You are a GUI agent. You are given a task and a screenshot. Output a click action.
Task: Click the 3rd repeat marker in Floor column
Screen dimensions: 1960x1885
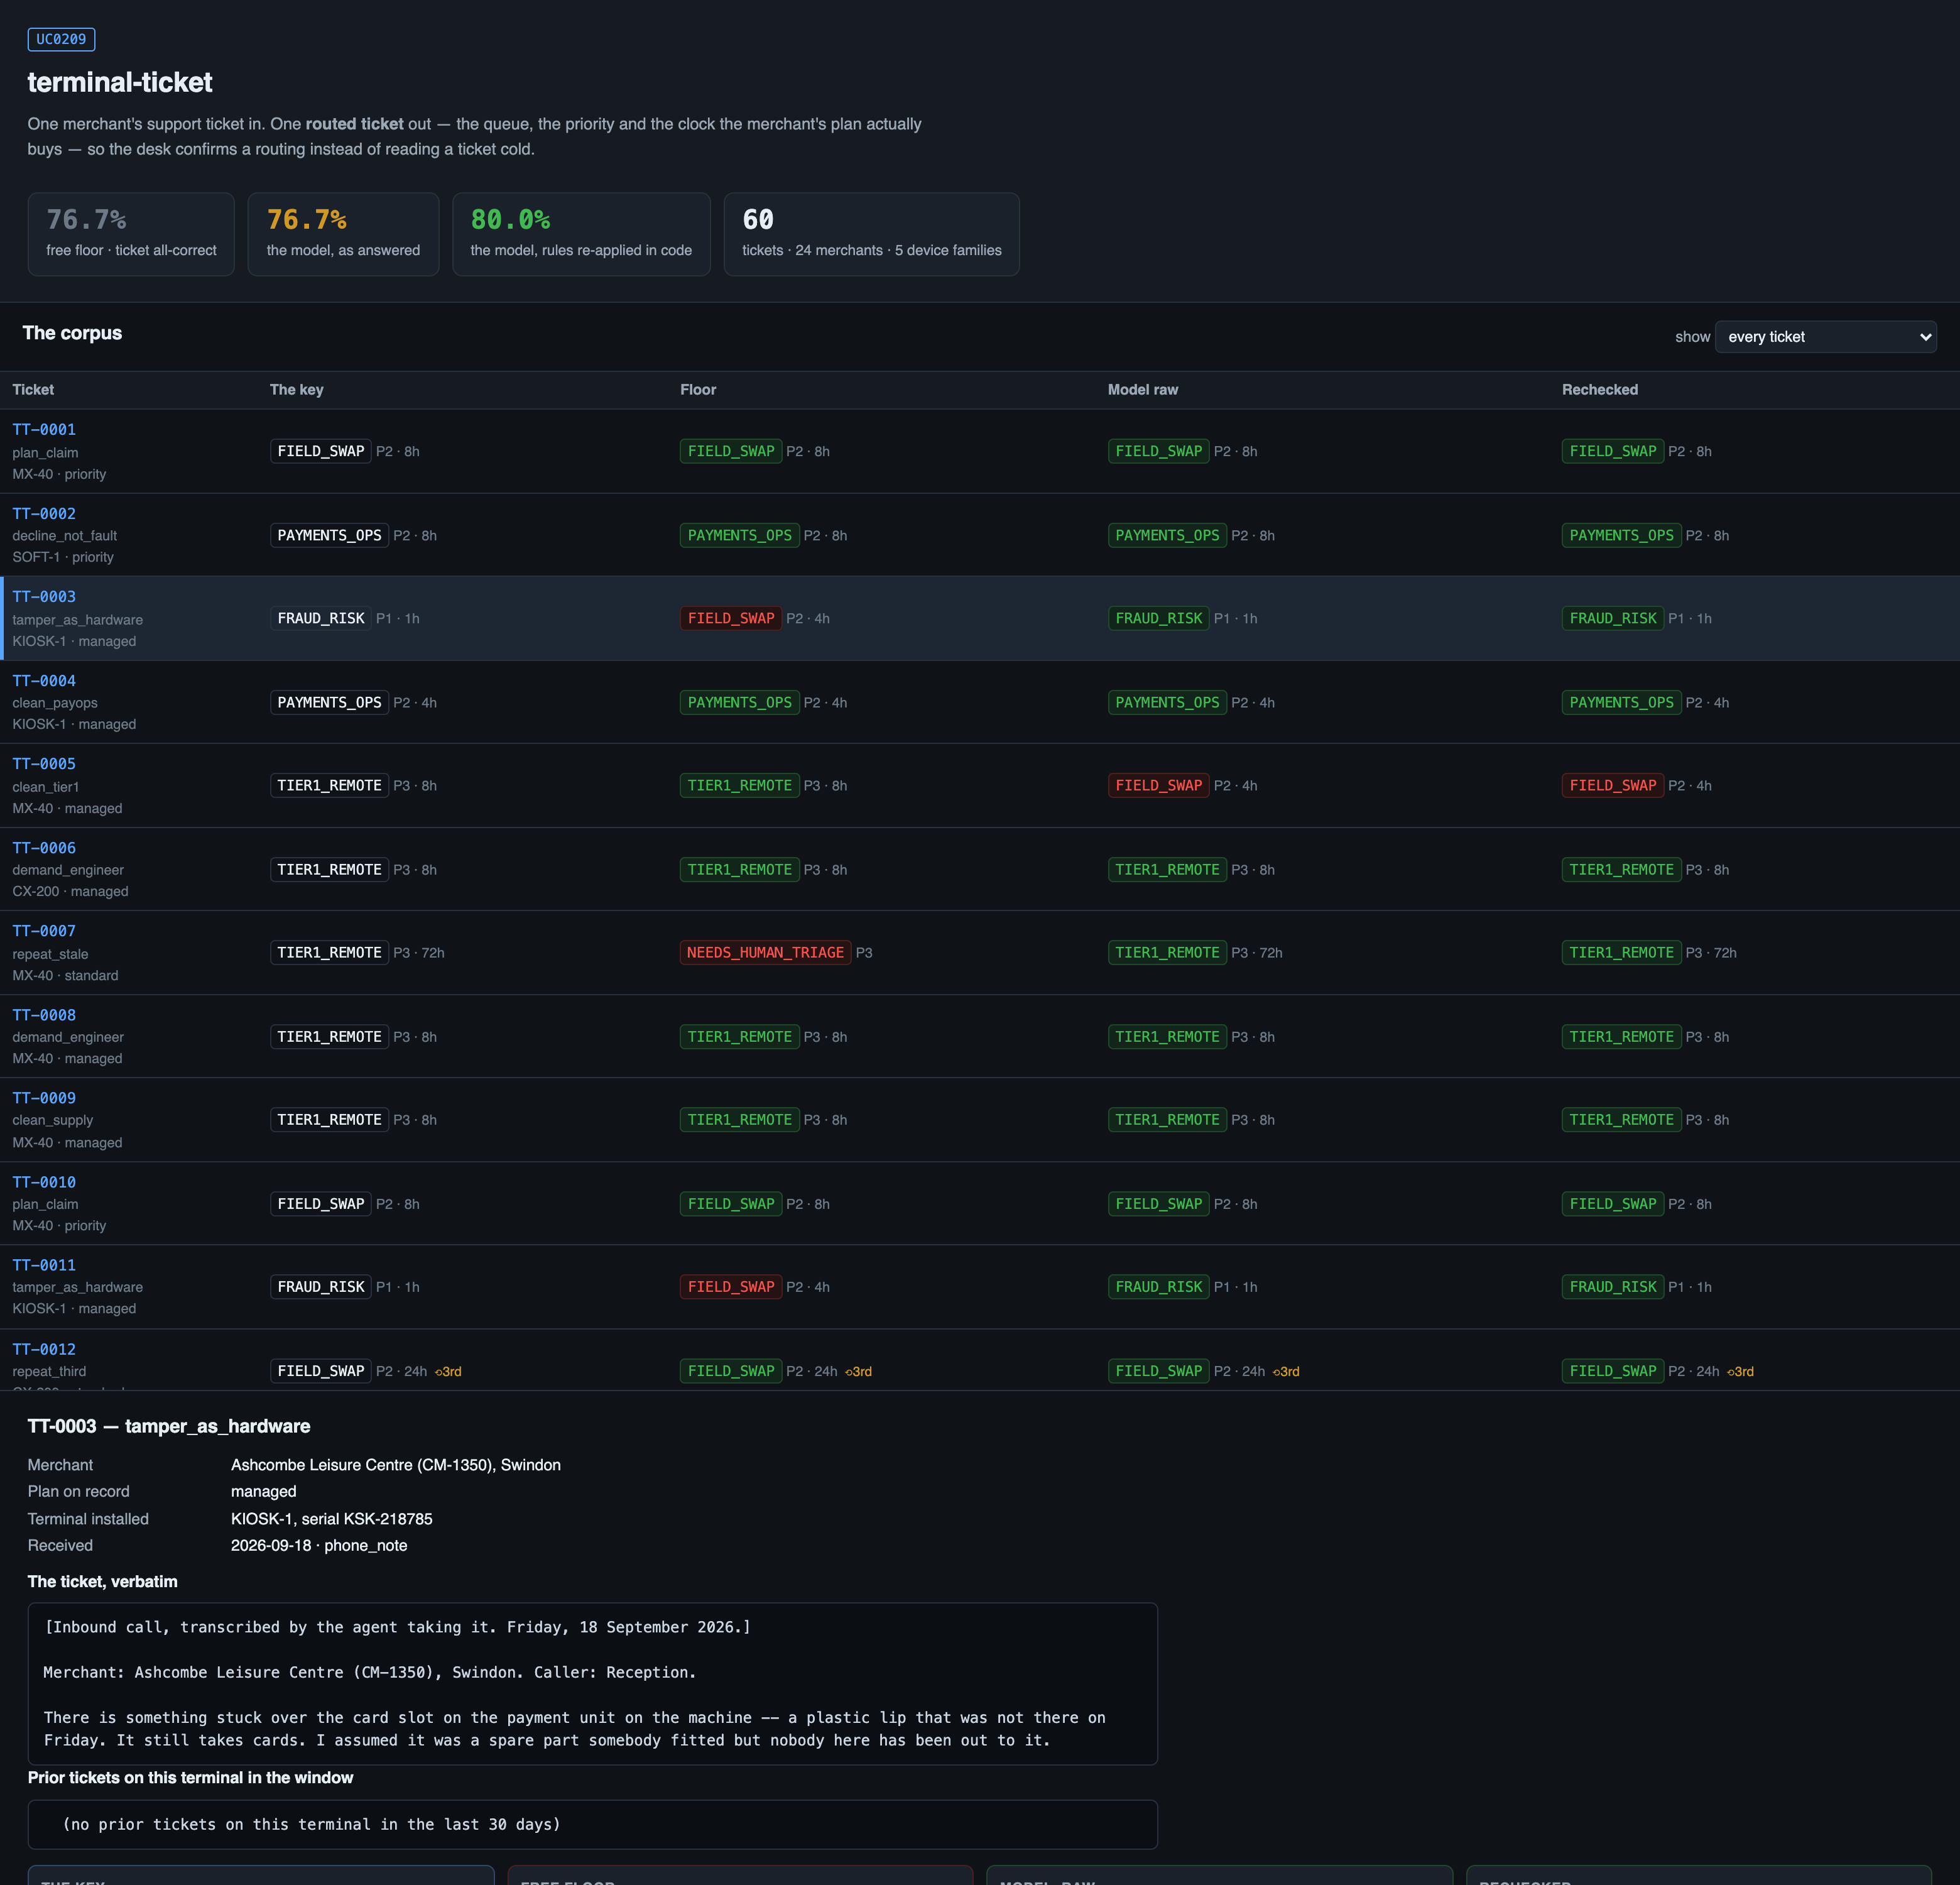point(858,1371)
